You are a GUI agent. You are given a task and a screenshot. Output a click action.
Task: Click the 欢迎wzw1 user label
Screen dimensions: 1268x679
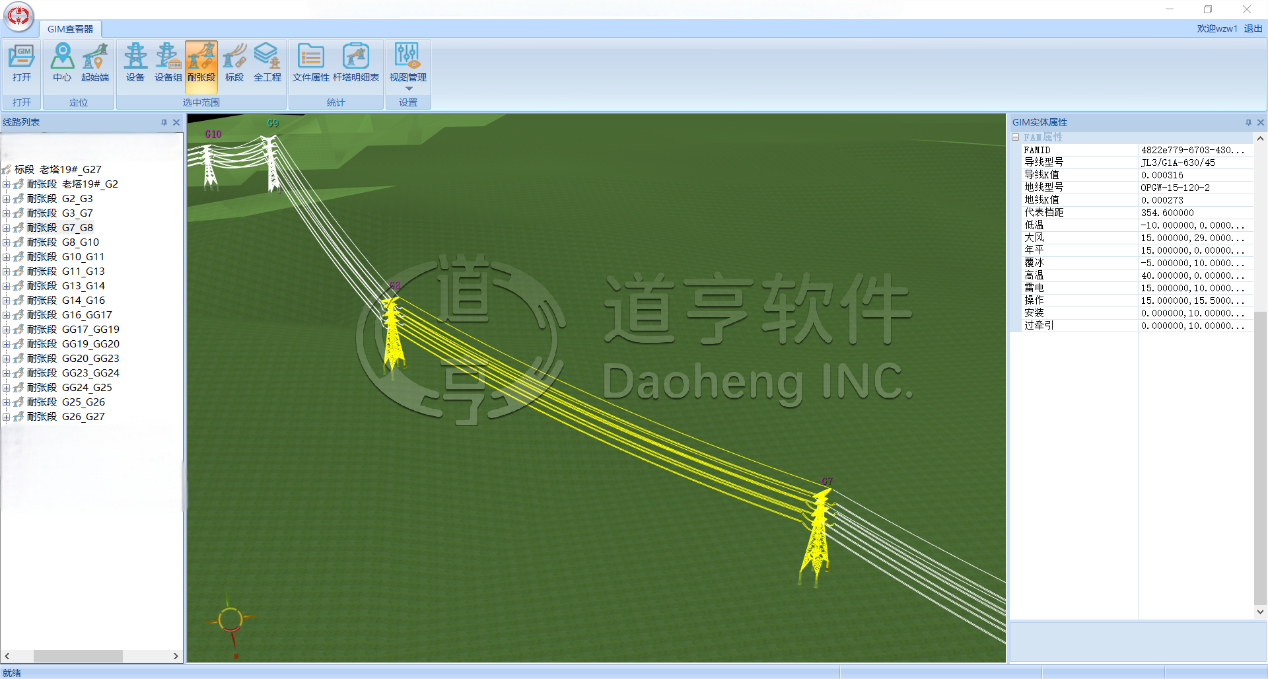coord(1217,29)
